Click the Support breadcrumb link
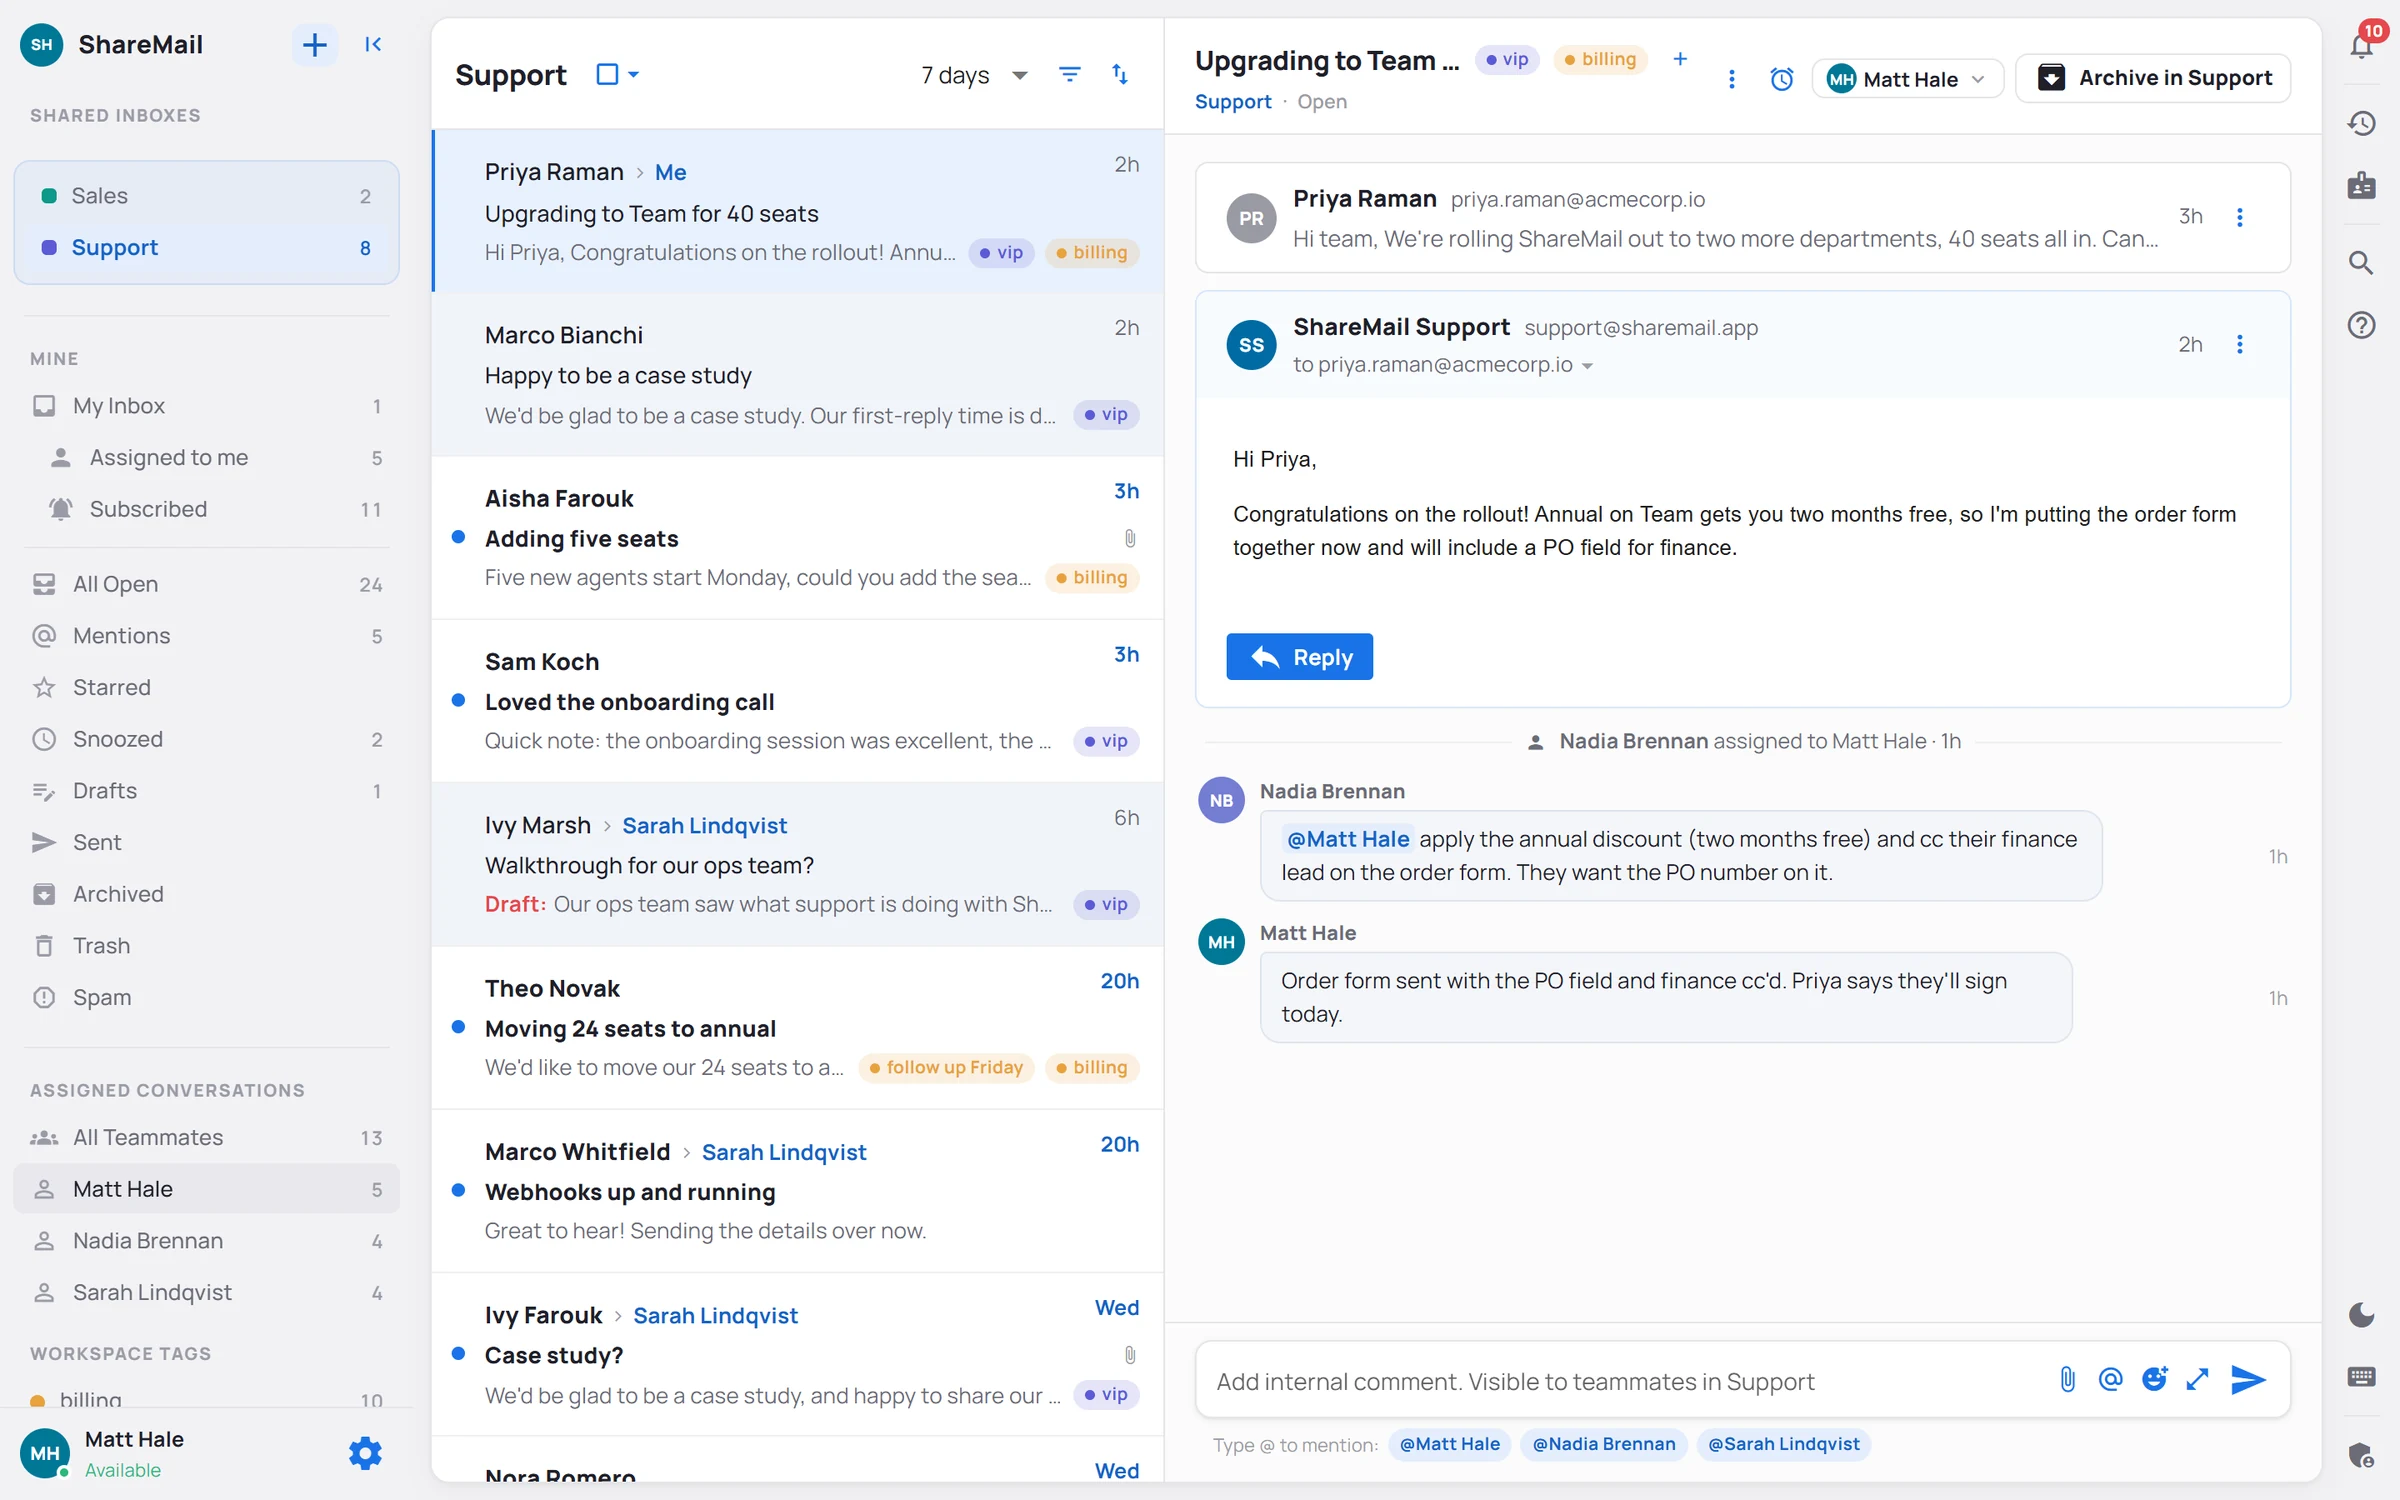The image size is (2400, 1500). tap(1232, 102)
